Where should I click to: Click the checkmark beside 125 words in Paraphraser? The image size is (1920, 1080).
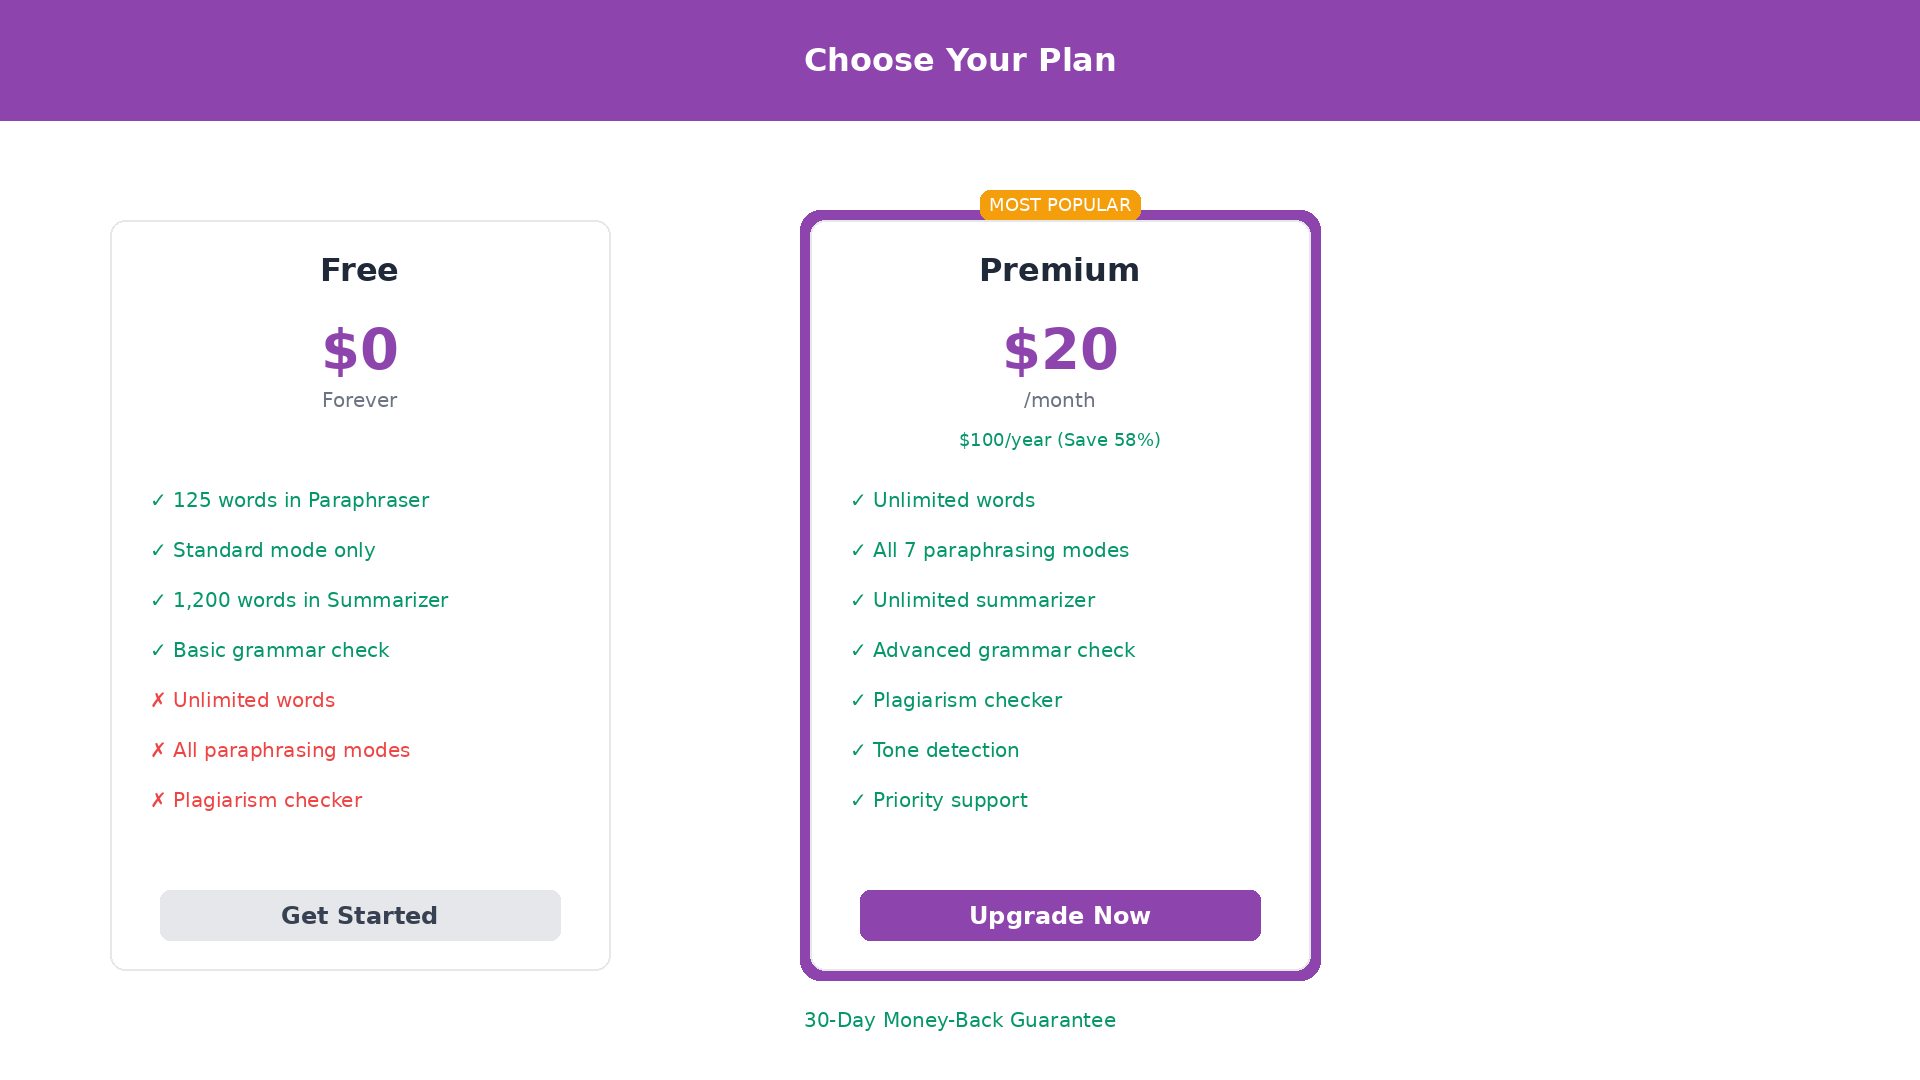(158, 500)
